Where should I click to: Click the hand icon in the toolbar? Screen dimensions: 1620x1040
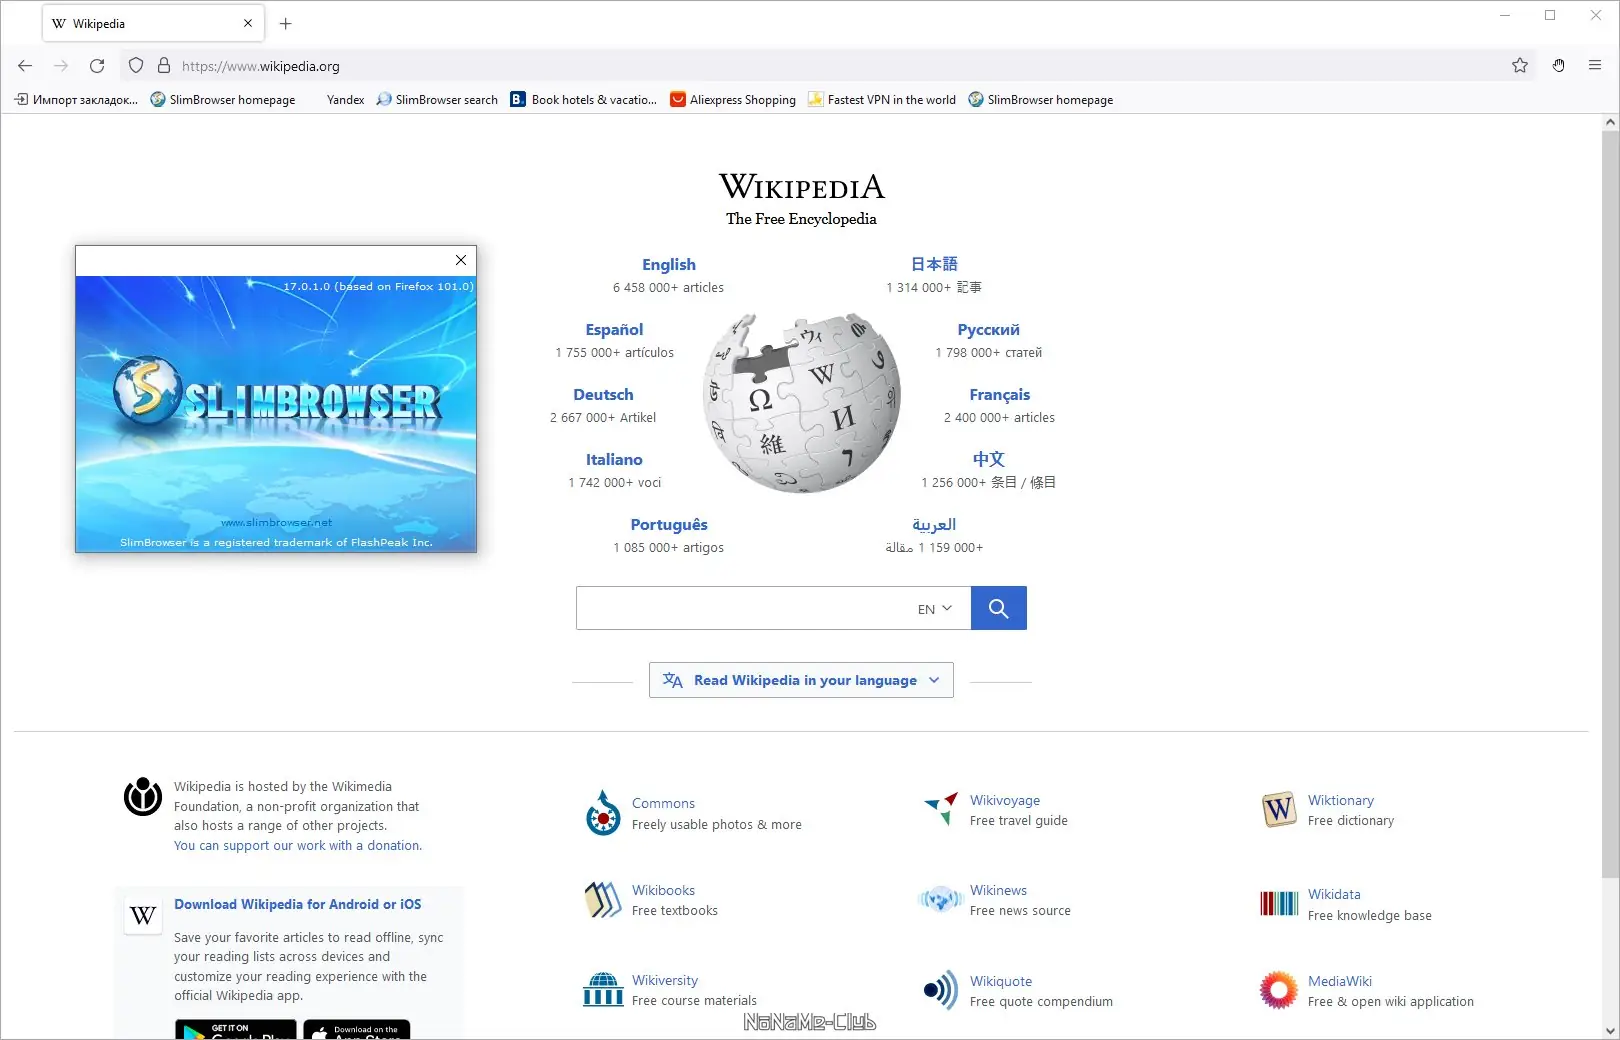coord(1558,66)
